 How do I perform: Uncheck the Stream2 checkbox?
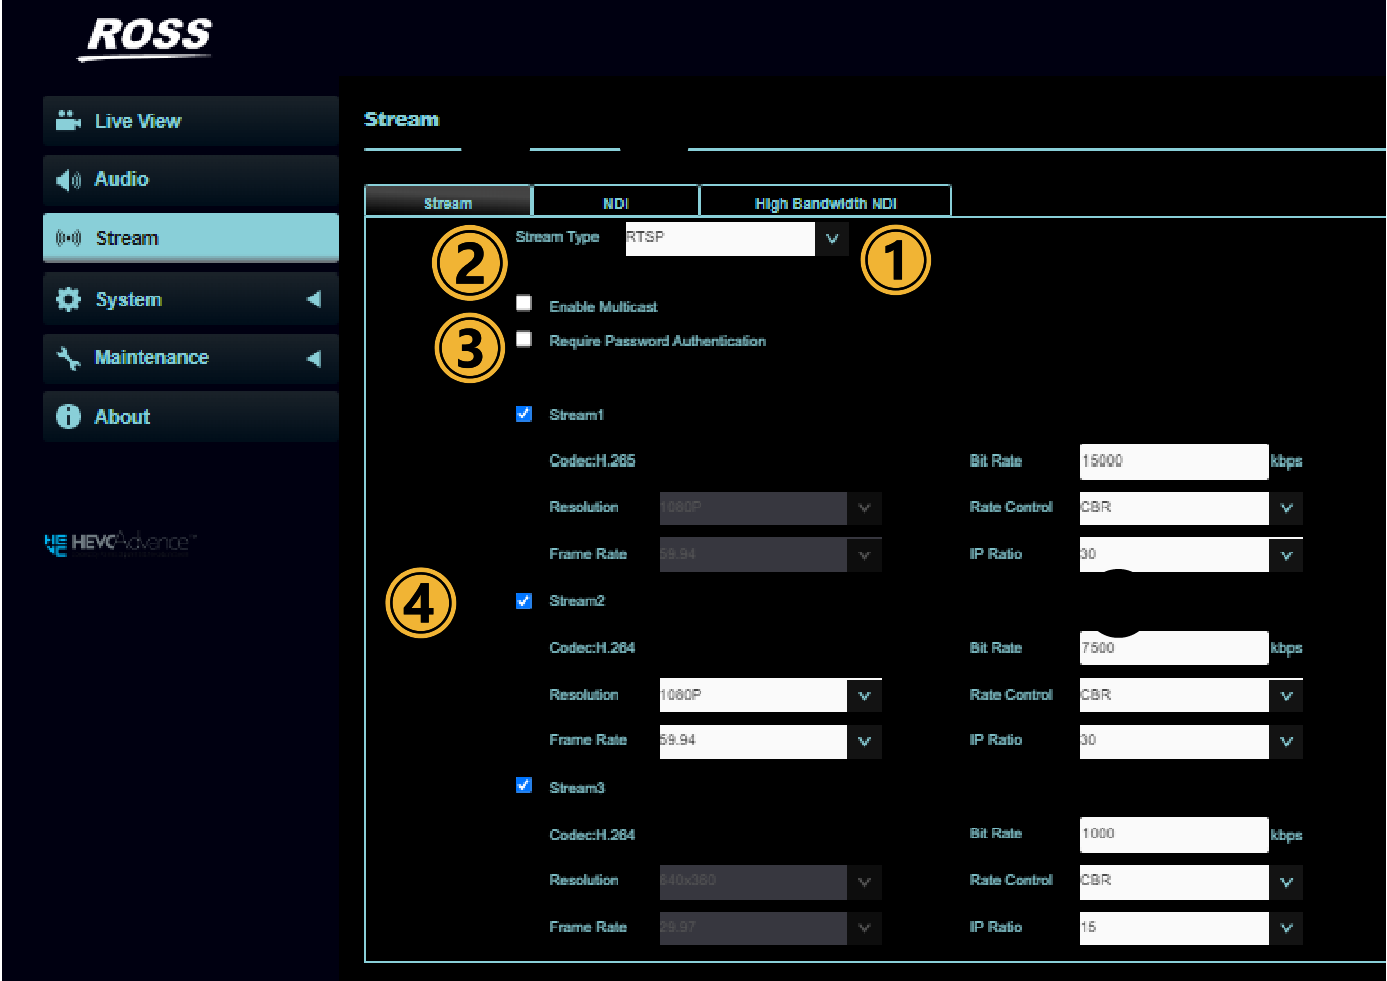pyautogui.click(x=524, y=601)
